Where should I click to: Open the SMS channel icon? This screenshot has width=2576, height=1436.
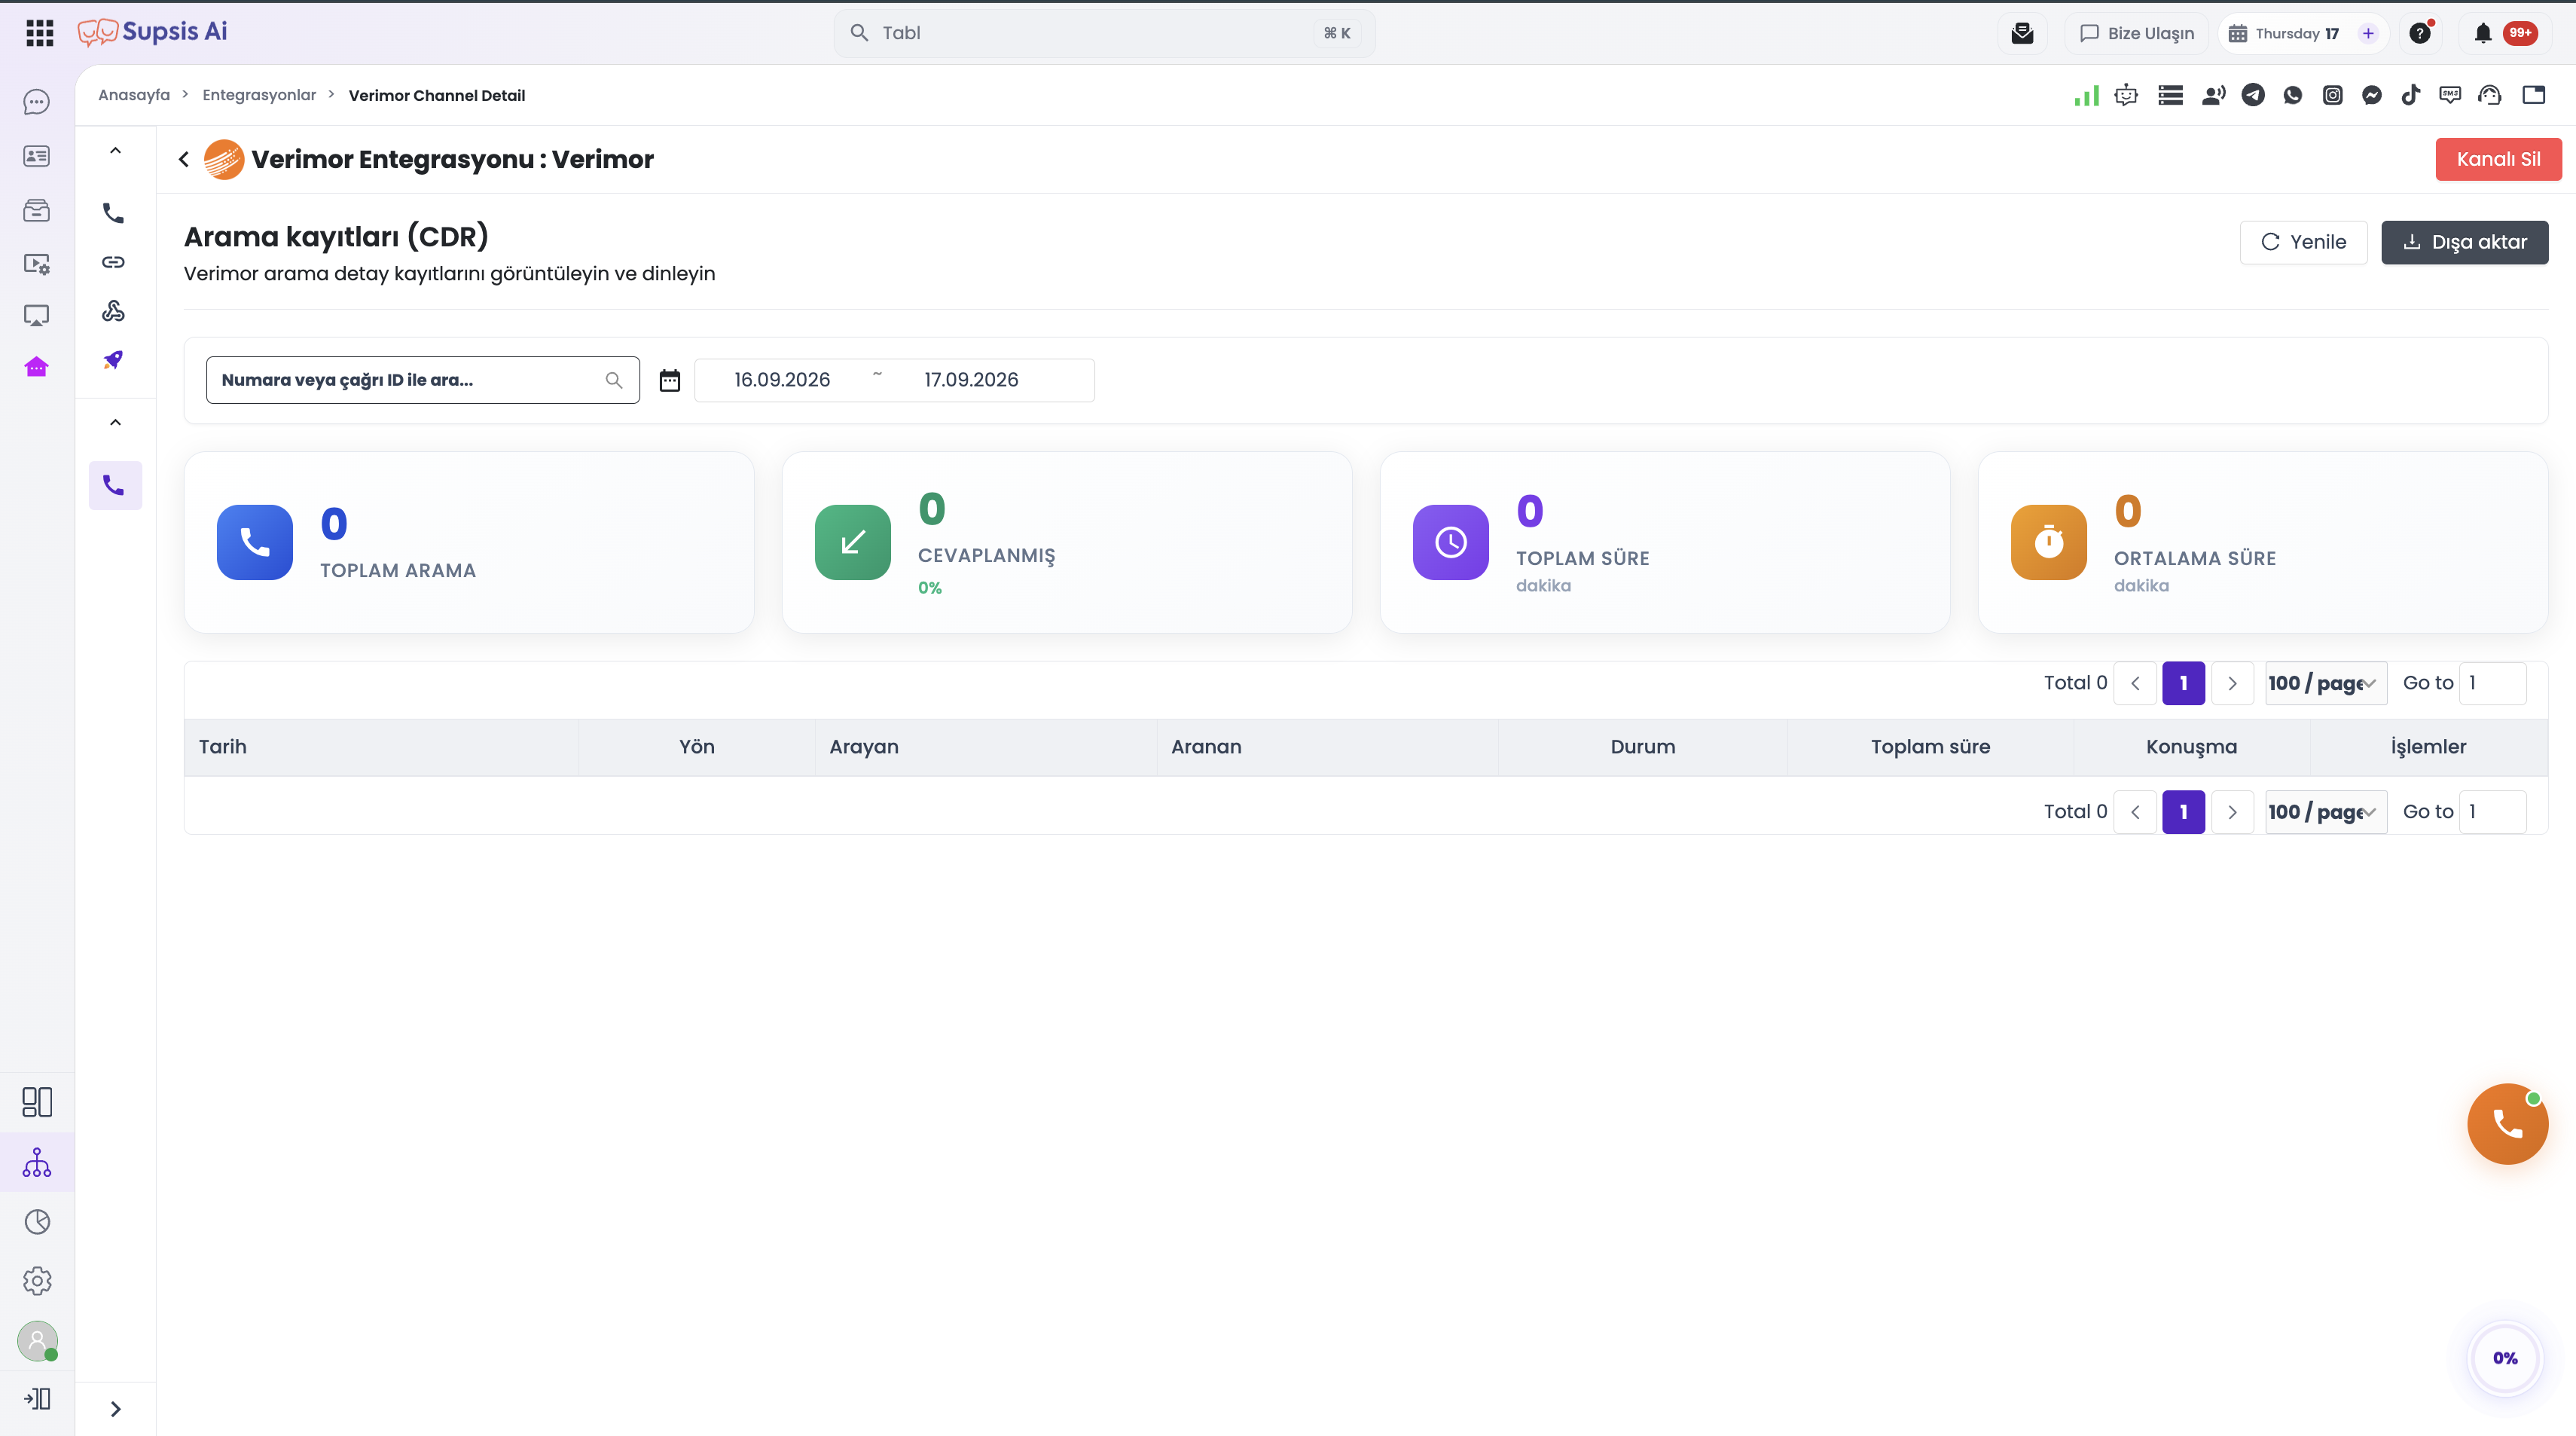2450,95
